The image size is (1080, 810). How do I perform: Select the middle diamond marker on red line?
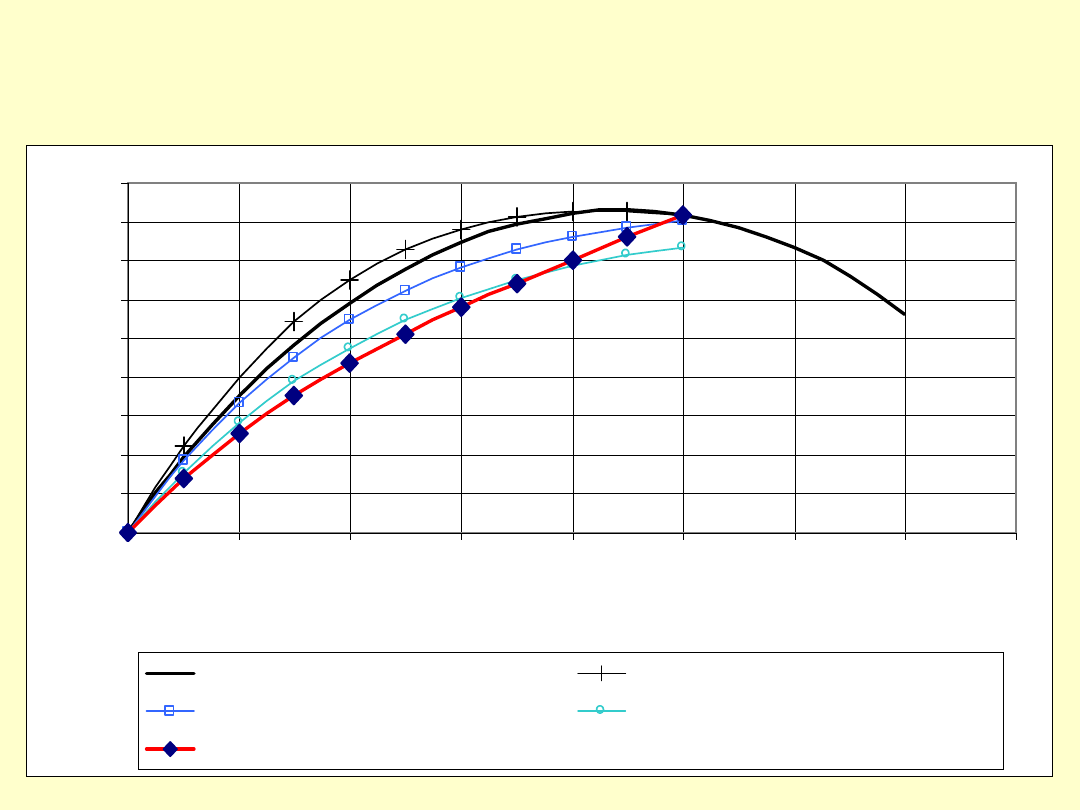click(x=405, y=334)
